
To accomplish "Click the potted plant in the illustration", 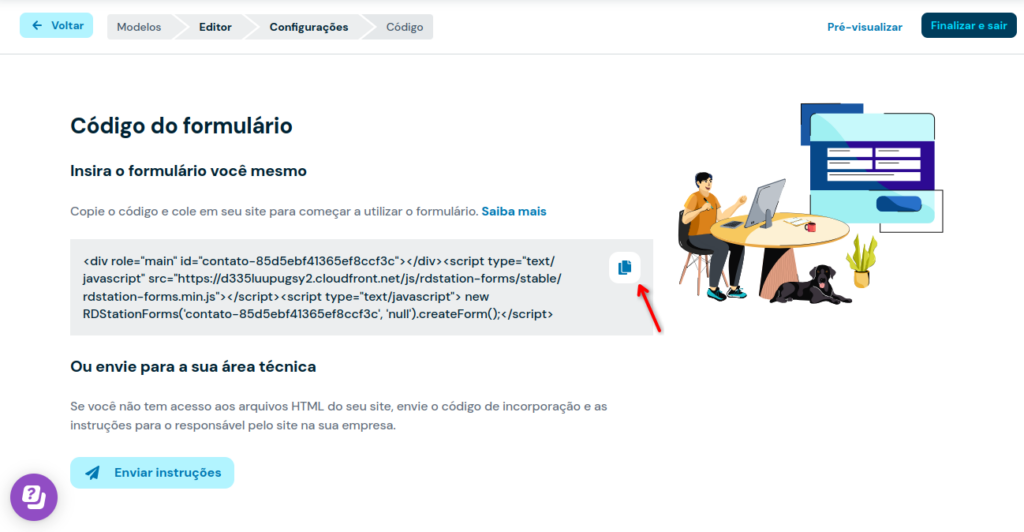I will pyautogui.click(x=860, y=261).
